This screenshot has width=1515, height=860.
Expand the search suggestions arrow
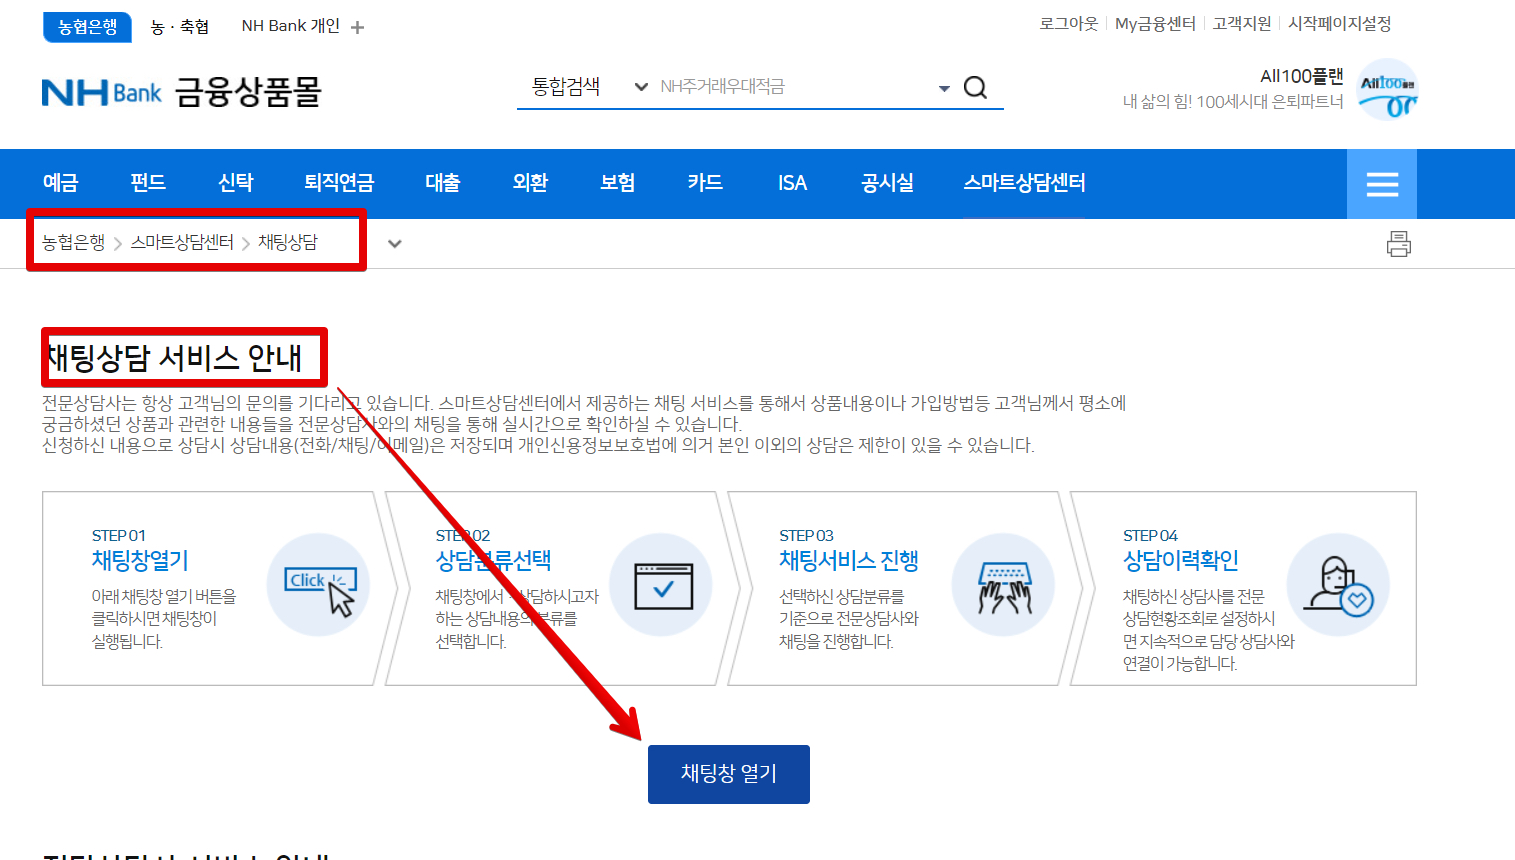coord(944,89)
